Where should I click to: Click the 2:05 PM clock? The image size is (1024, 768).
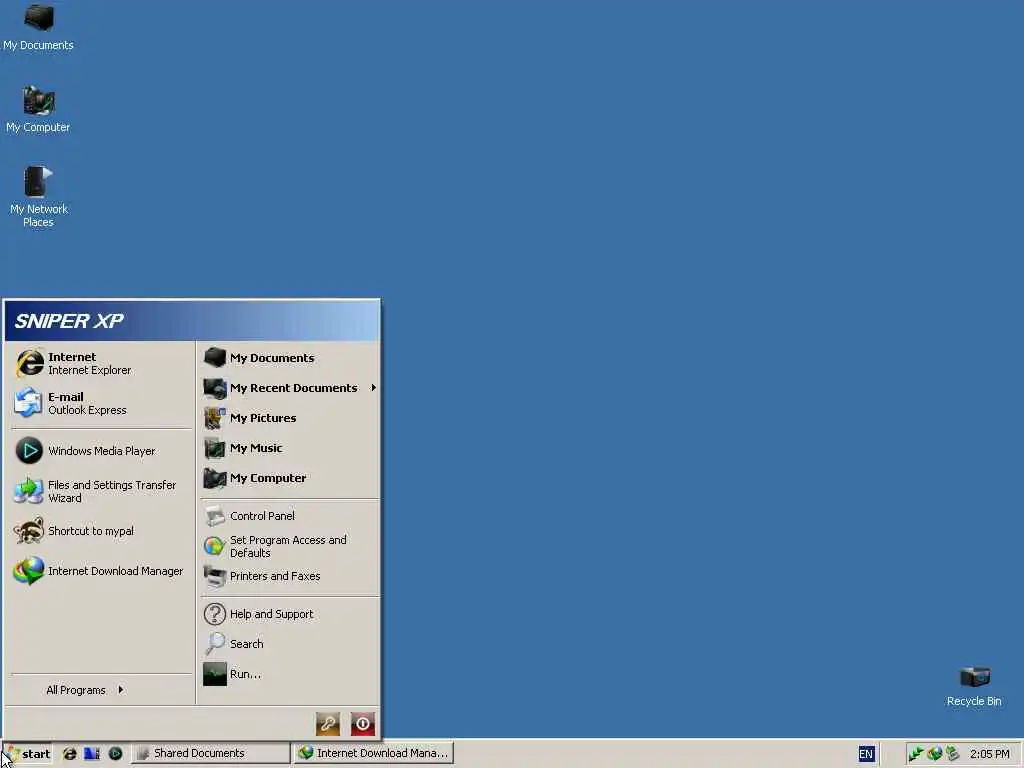point(989,754)
